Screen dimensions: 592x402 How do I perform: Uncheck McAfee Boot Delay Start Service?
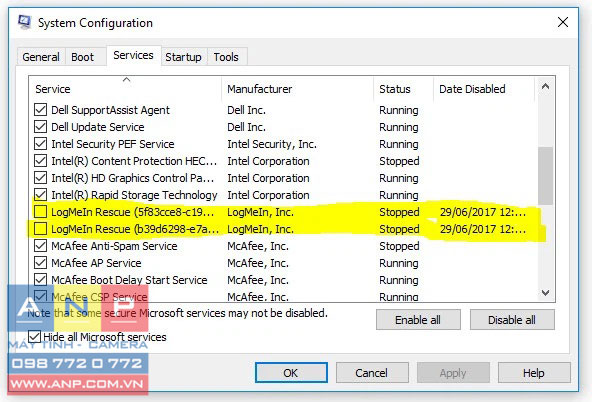click(40, 280)
